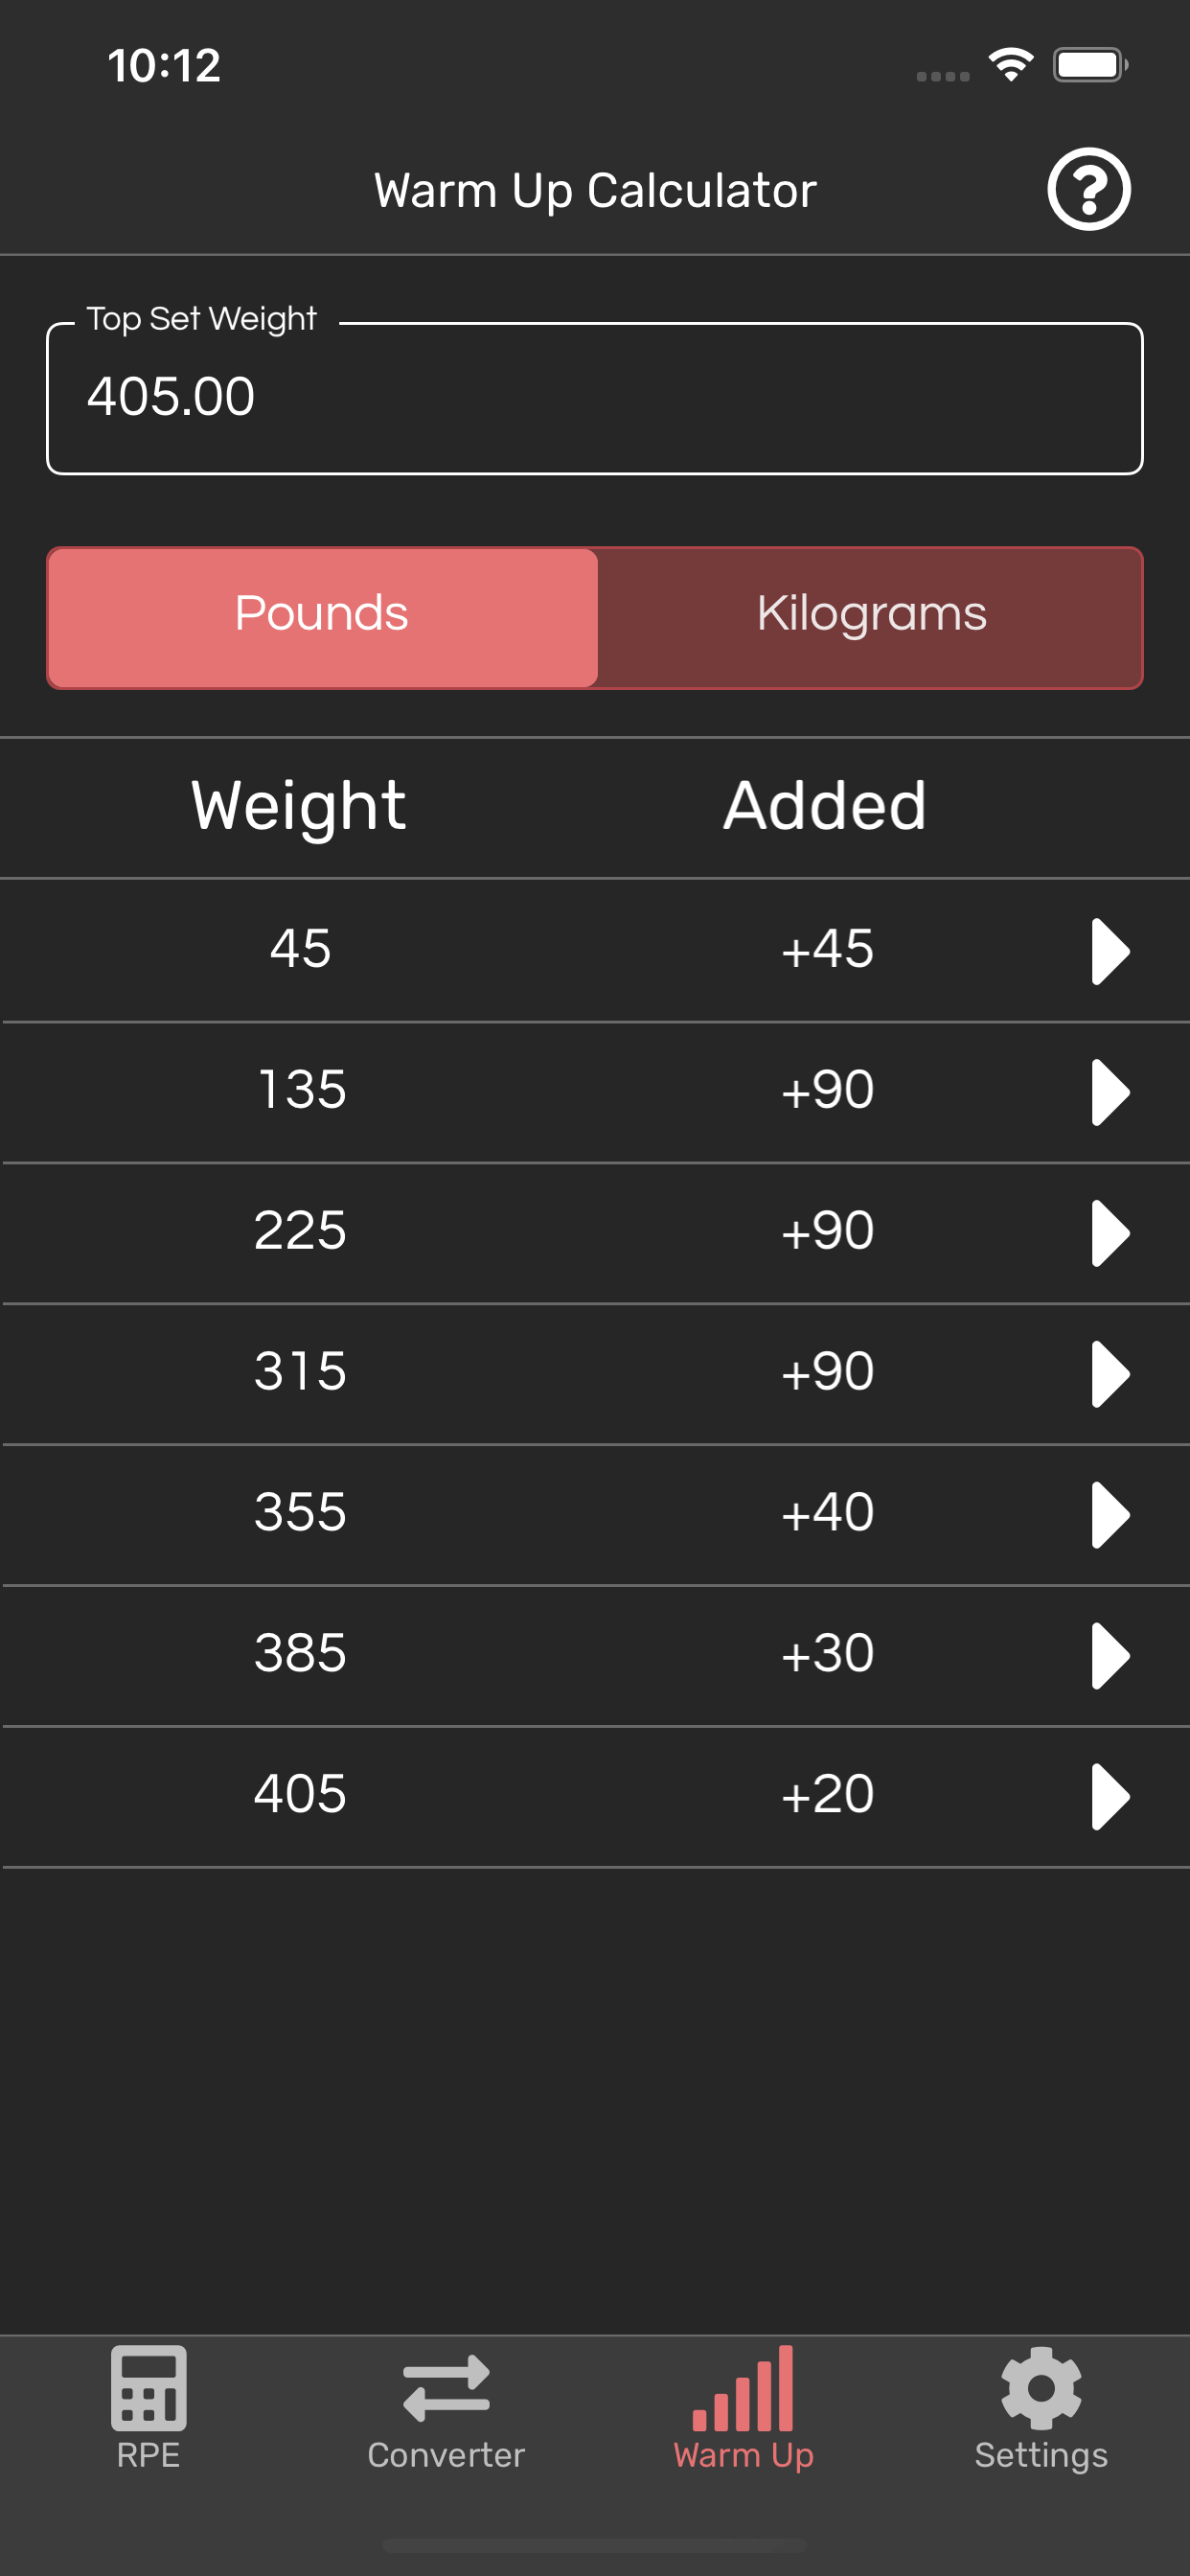Select the Warm Up bars icon
This screenshot has width=1190, height=2576.
tap(743, 2388)
